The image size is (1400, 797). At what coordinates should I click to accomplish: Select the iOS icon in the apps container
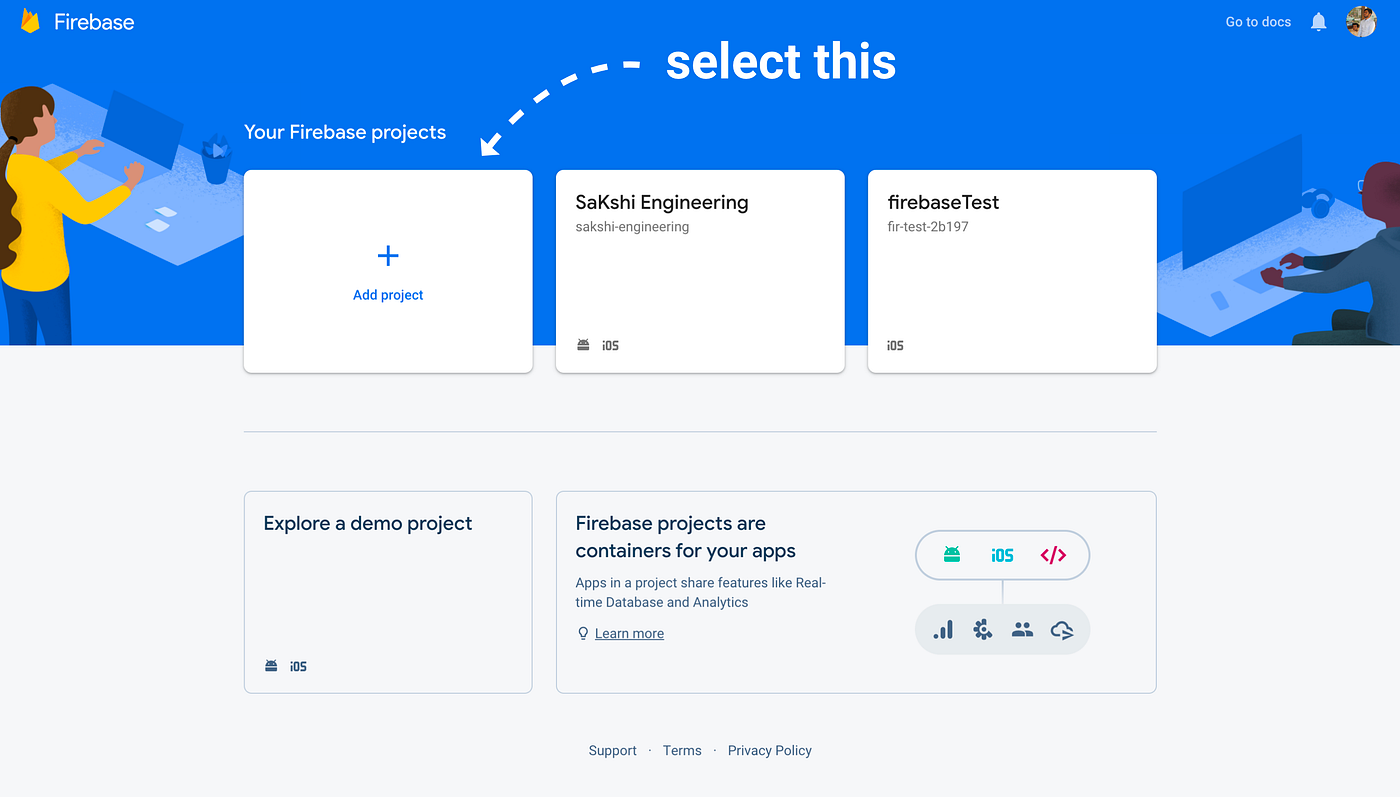1002,555
